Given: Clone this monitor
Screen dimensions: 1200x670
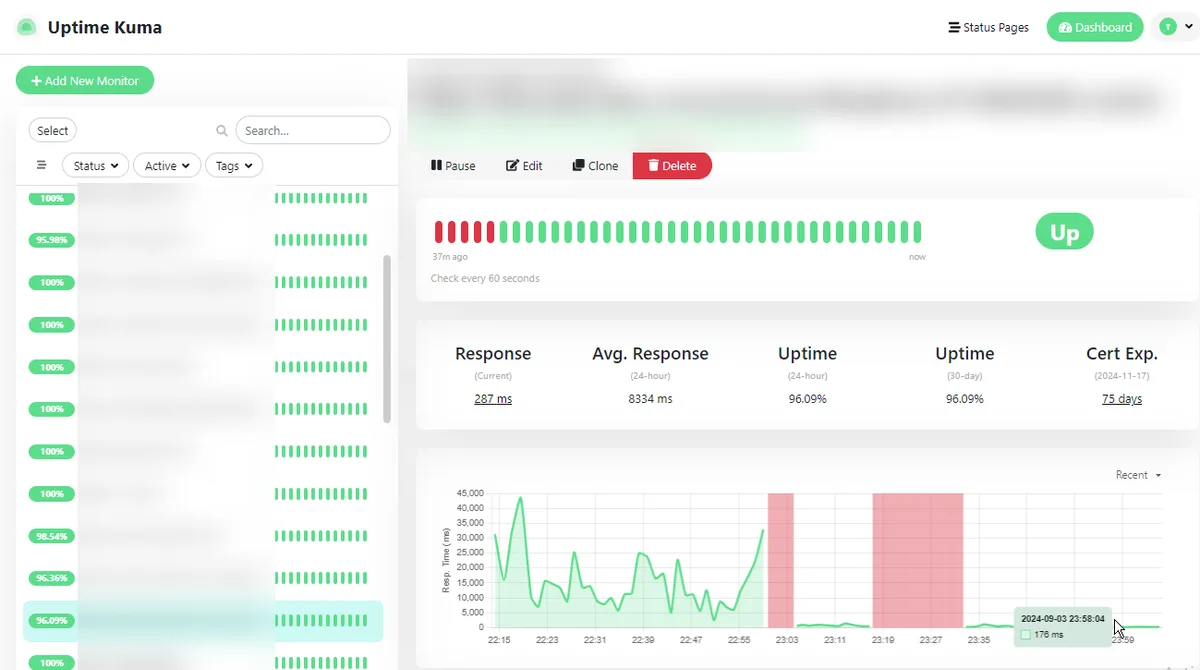Looking at the screenshot, I should coord(595,166).
